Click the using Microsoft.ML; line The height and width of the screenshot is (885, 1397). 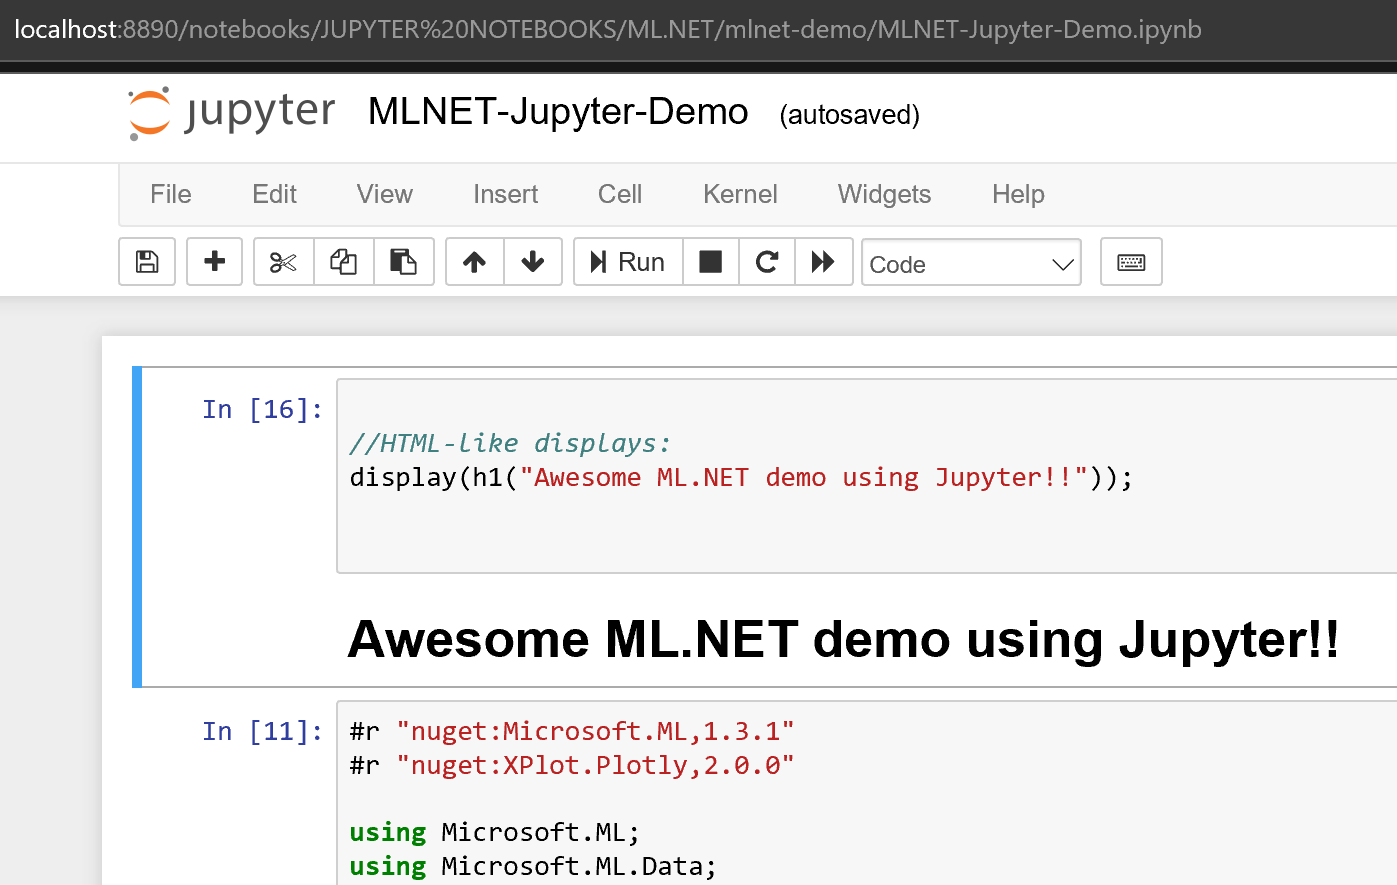coord(494,832)
